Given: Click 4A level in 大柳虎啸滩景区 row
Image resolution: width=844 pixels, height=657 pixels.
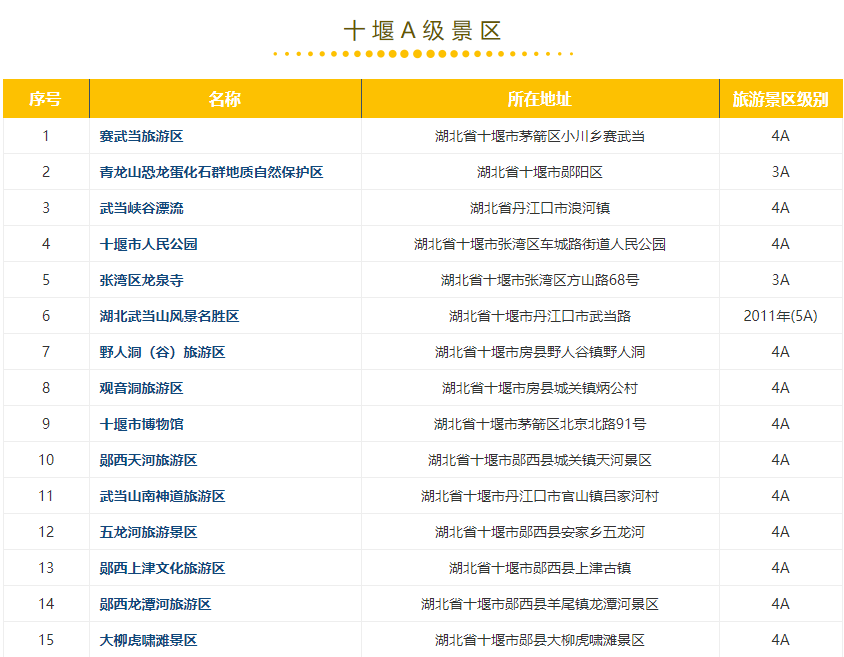Looking at the screenshot, I should coord(780,641).
